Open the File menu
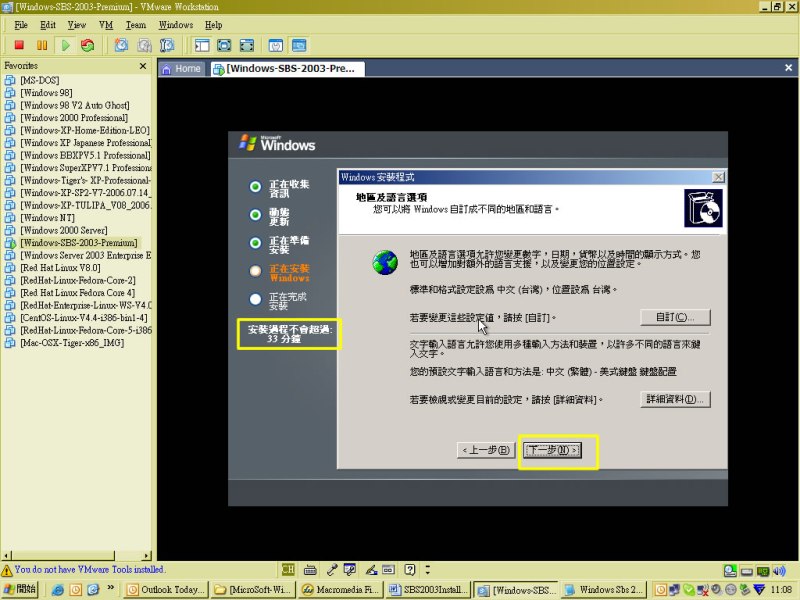 pyautogui.click(x=21, y=25)
